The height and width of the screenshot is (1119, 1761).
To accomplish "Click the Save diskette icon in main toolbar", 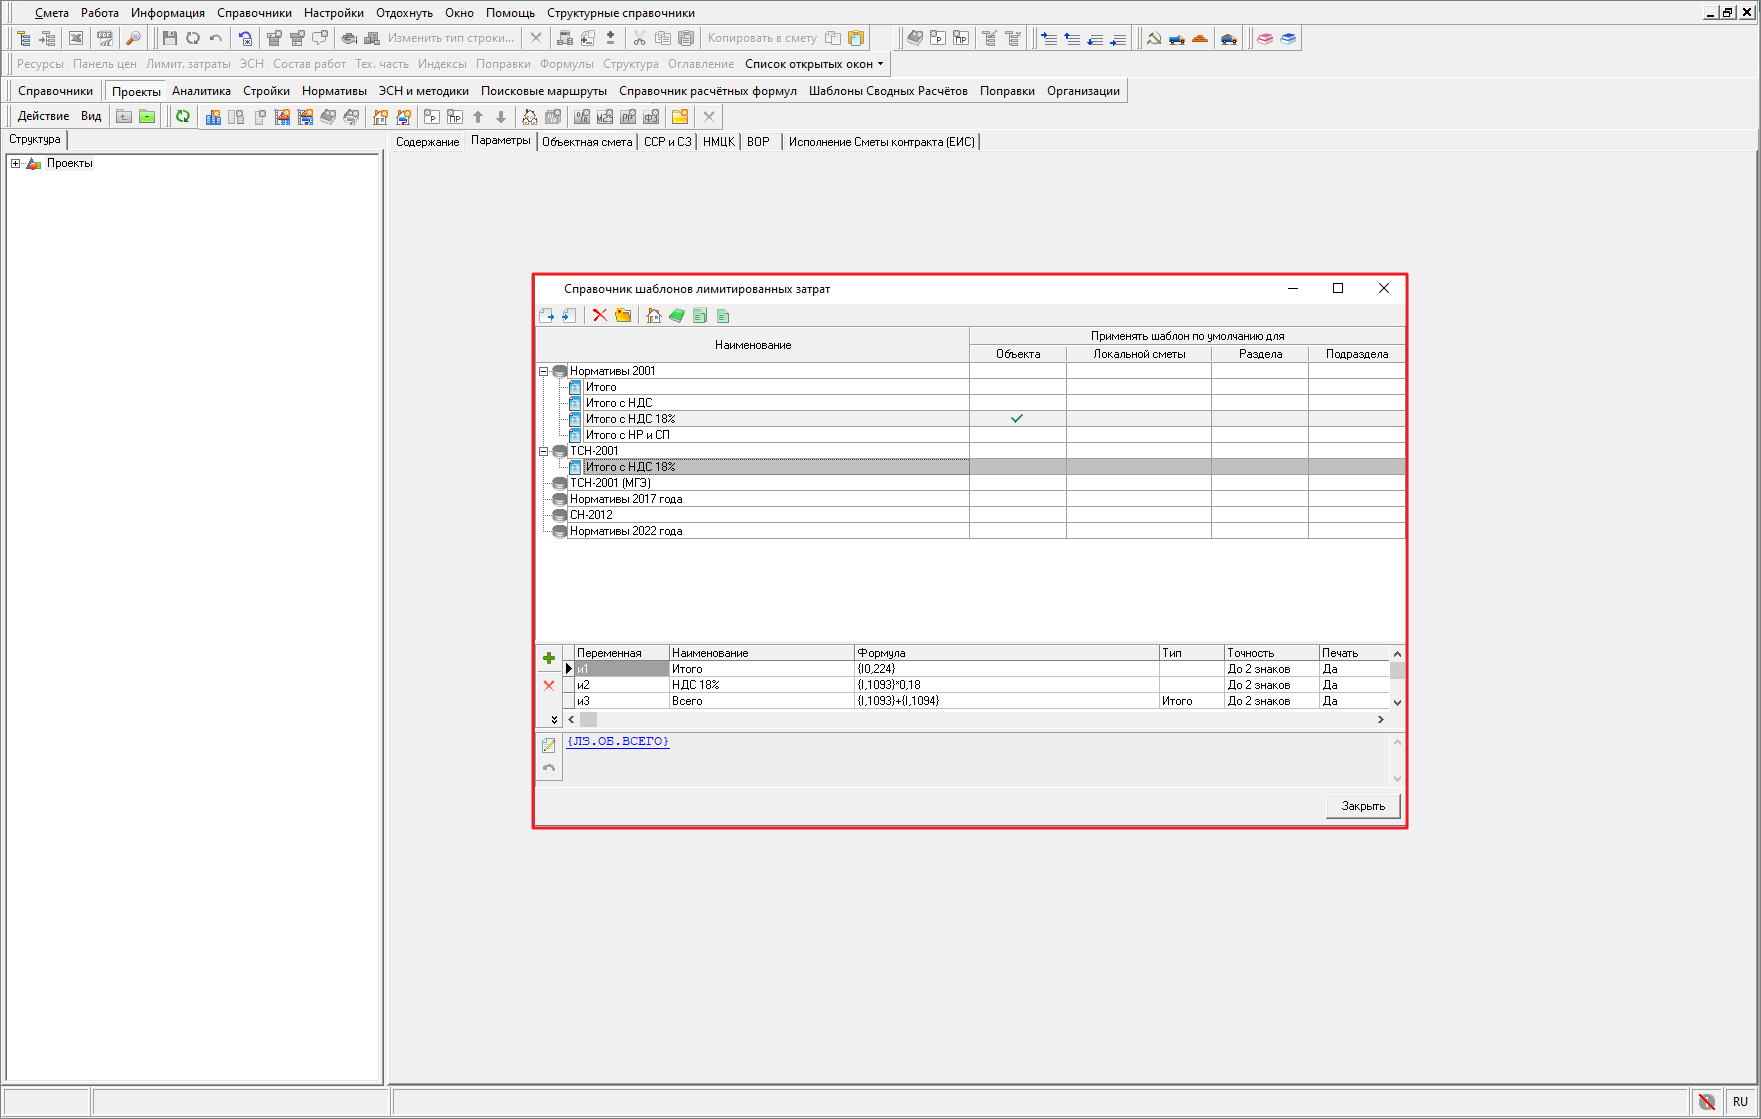I will pos(169,38).
